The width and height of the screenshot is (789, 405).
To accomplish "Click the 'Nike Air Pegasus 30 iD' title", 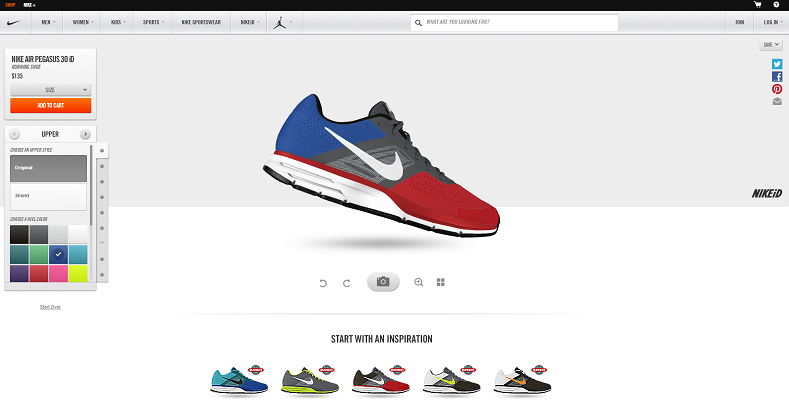I will (x=43, y=59).
